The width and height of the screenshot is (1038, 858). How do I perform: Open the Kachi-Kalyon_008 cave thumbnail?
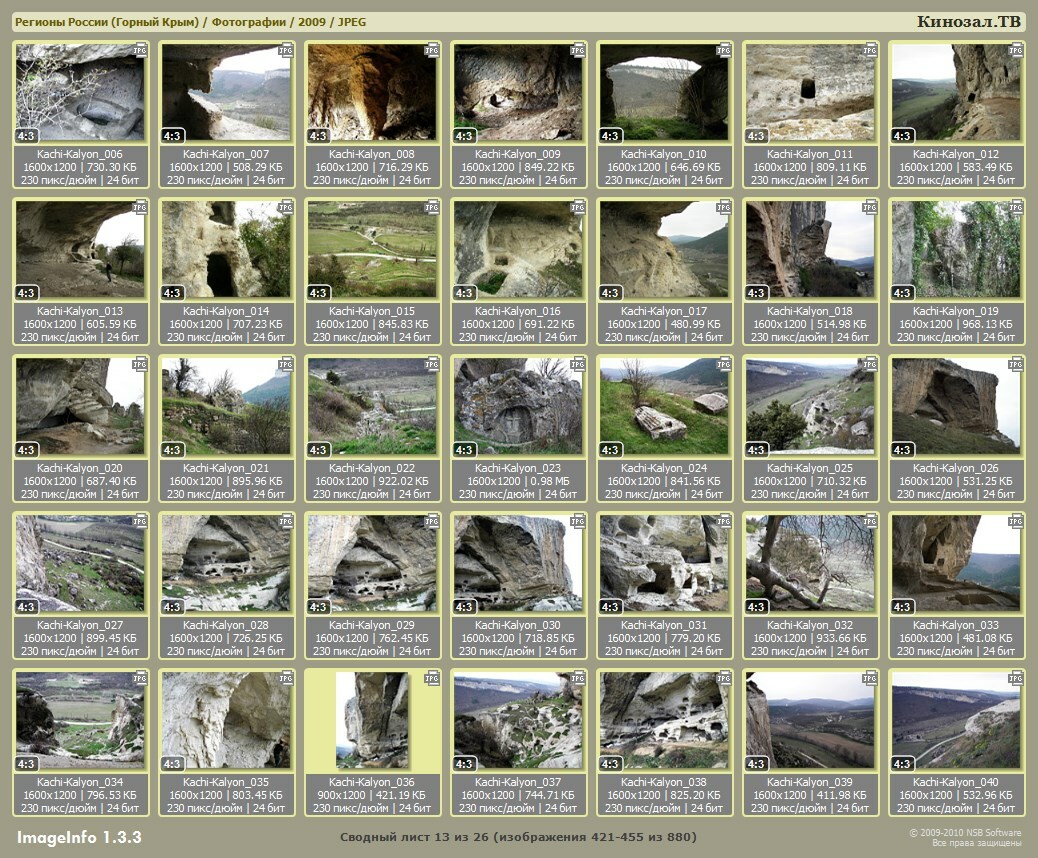[372, 92]
